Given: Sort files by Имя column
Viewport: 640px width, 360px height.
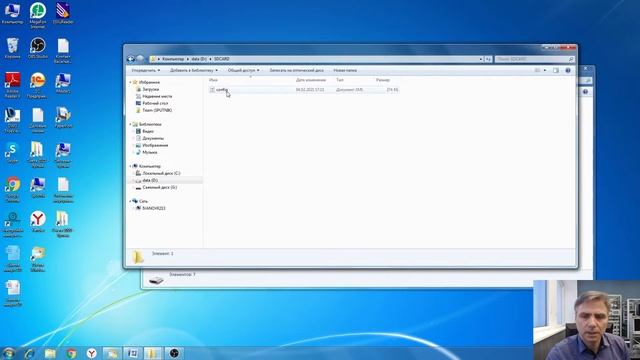Looking at the screenshot, I should (x=213, y=80).
